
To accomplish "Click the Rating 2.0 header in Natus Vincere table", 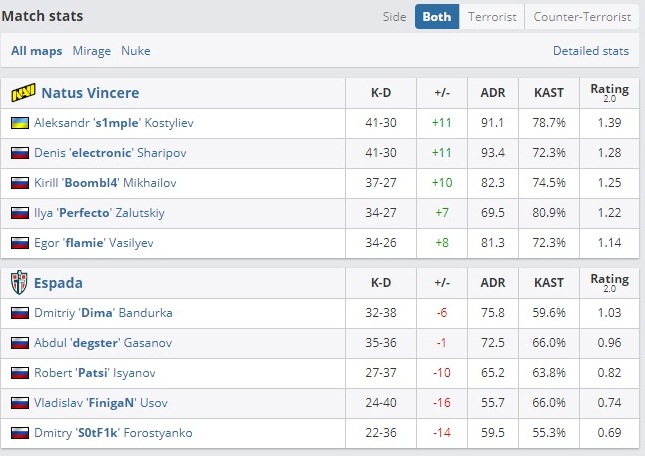I will [x=609, y=93].
